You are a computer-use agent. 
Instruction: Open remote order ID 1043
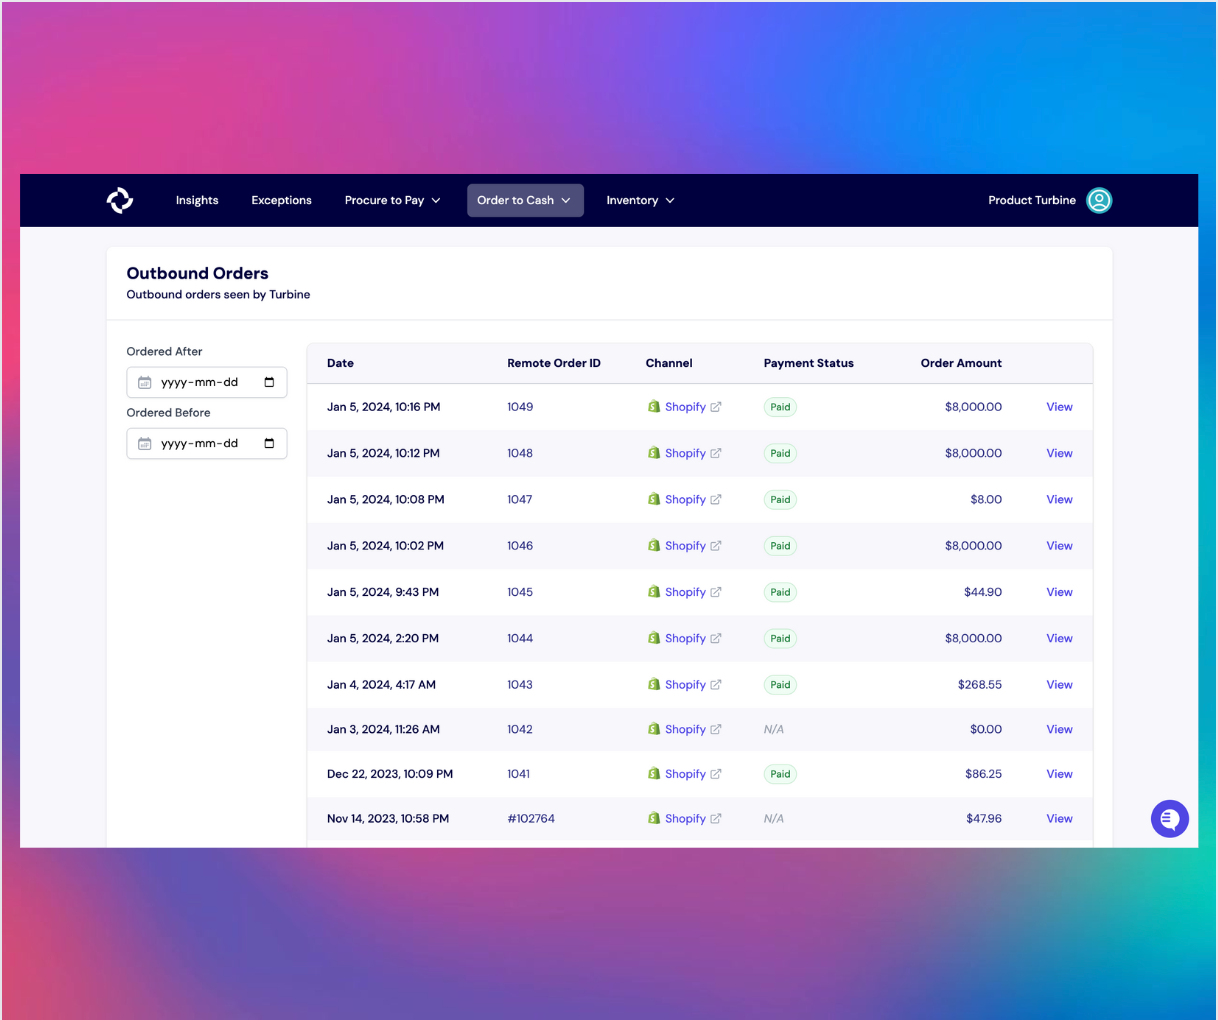520,685
